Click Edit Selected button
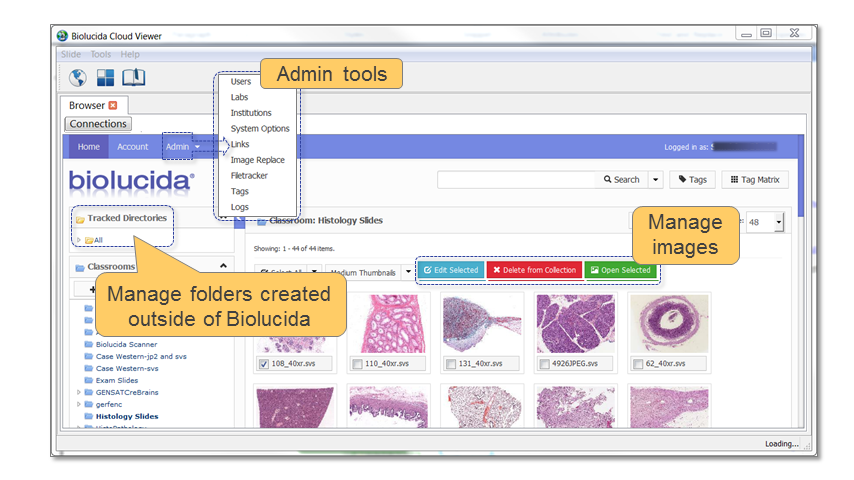The image size is (854, 480). tap(451, 270)
